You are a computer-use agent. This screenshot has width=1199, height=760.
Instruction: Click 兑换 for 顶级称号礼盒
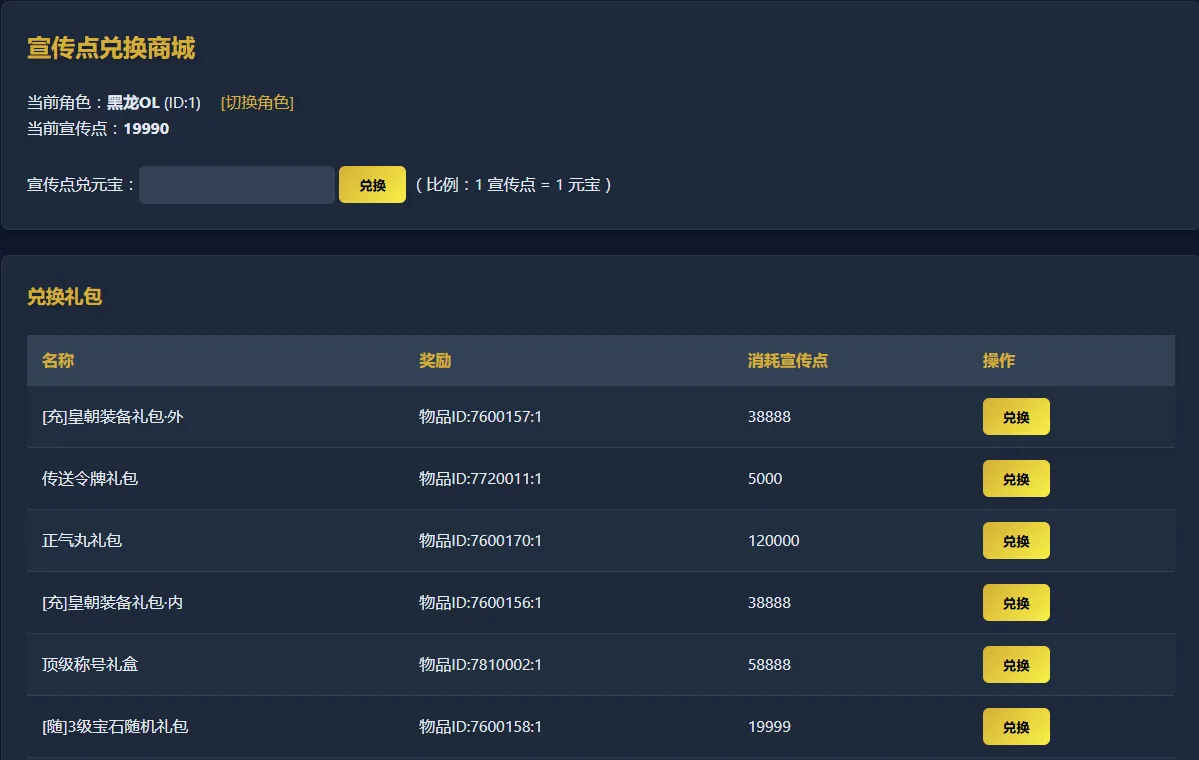pyautogui.click(x=1015, y=665)
